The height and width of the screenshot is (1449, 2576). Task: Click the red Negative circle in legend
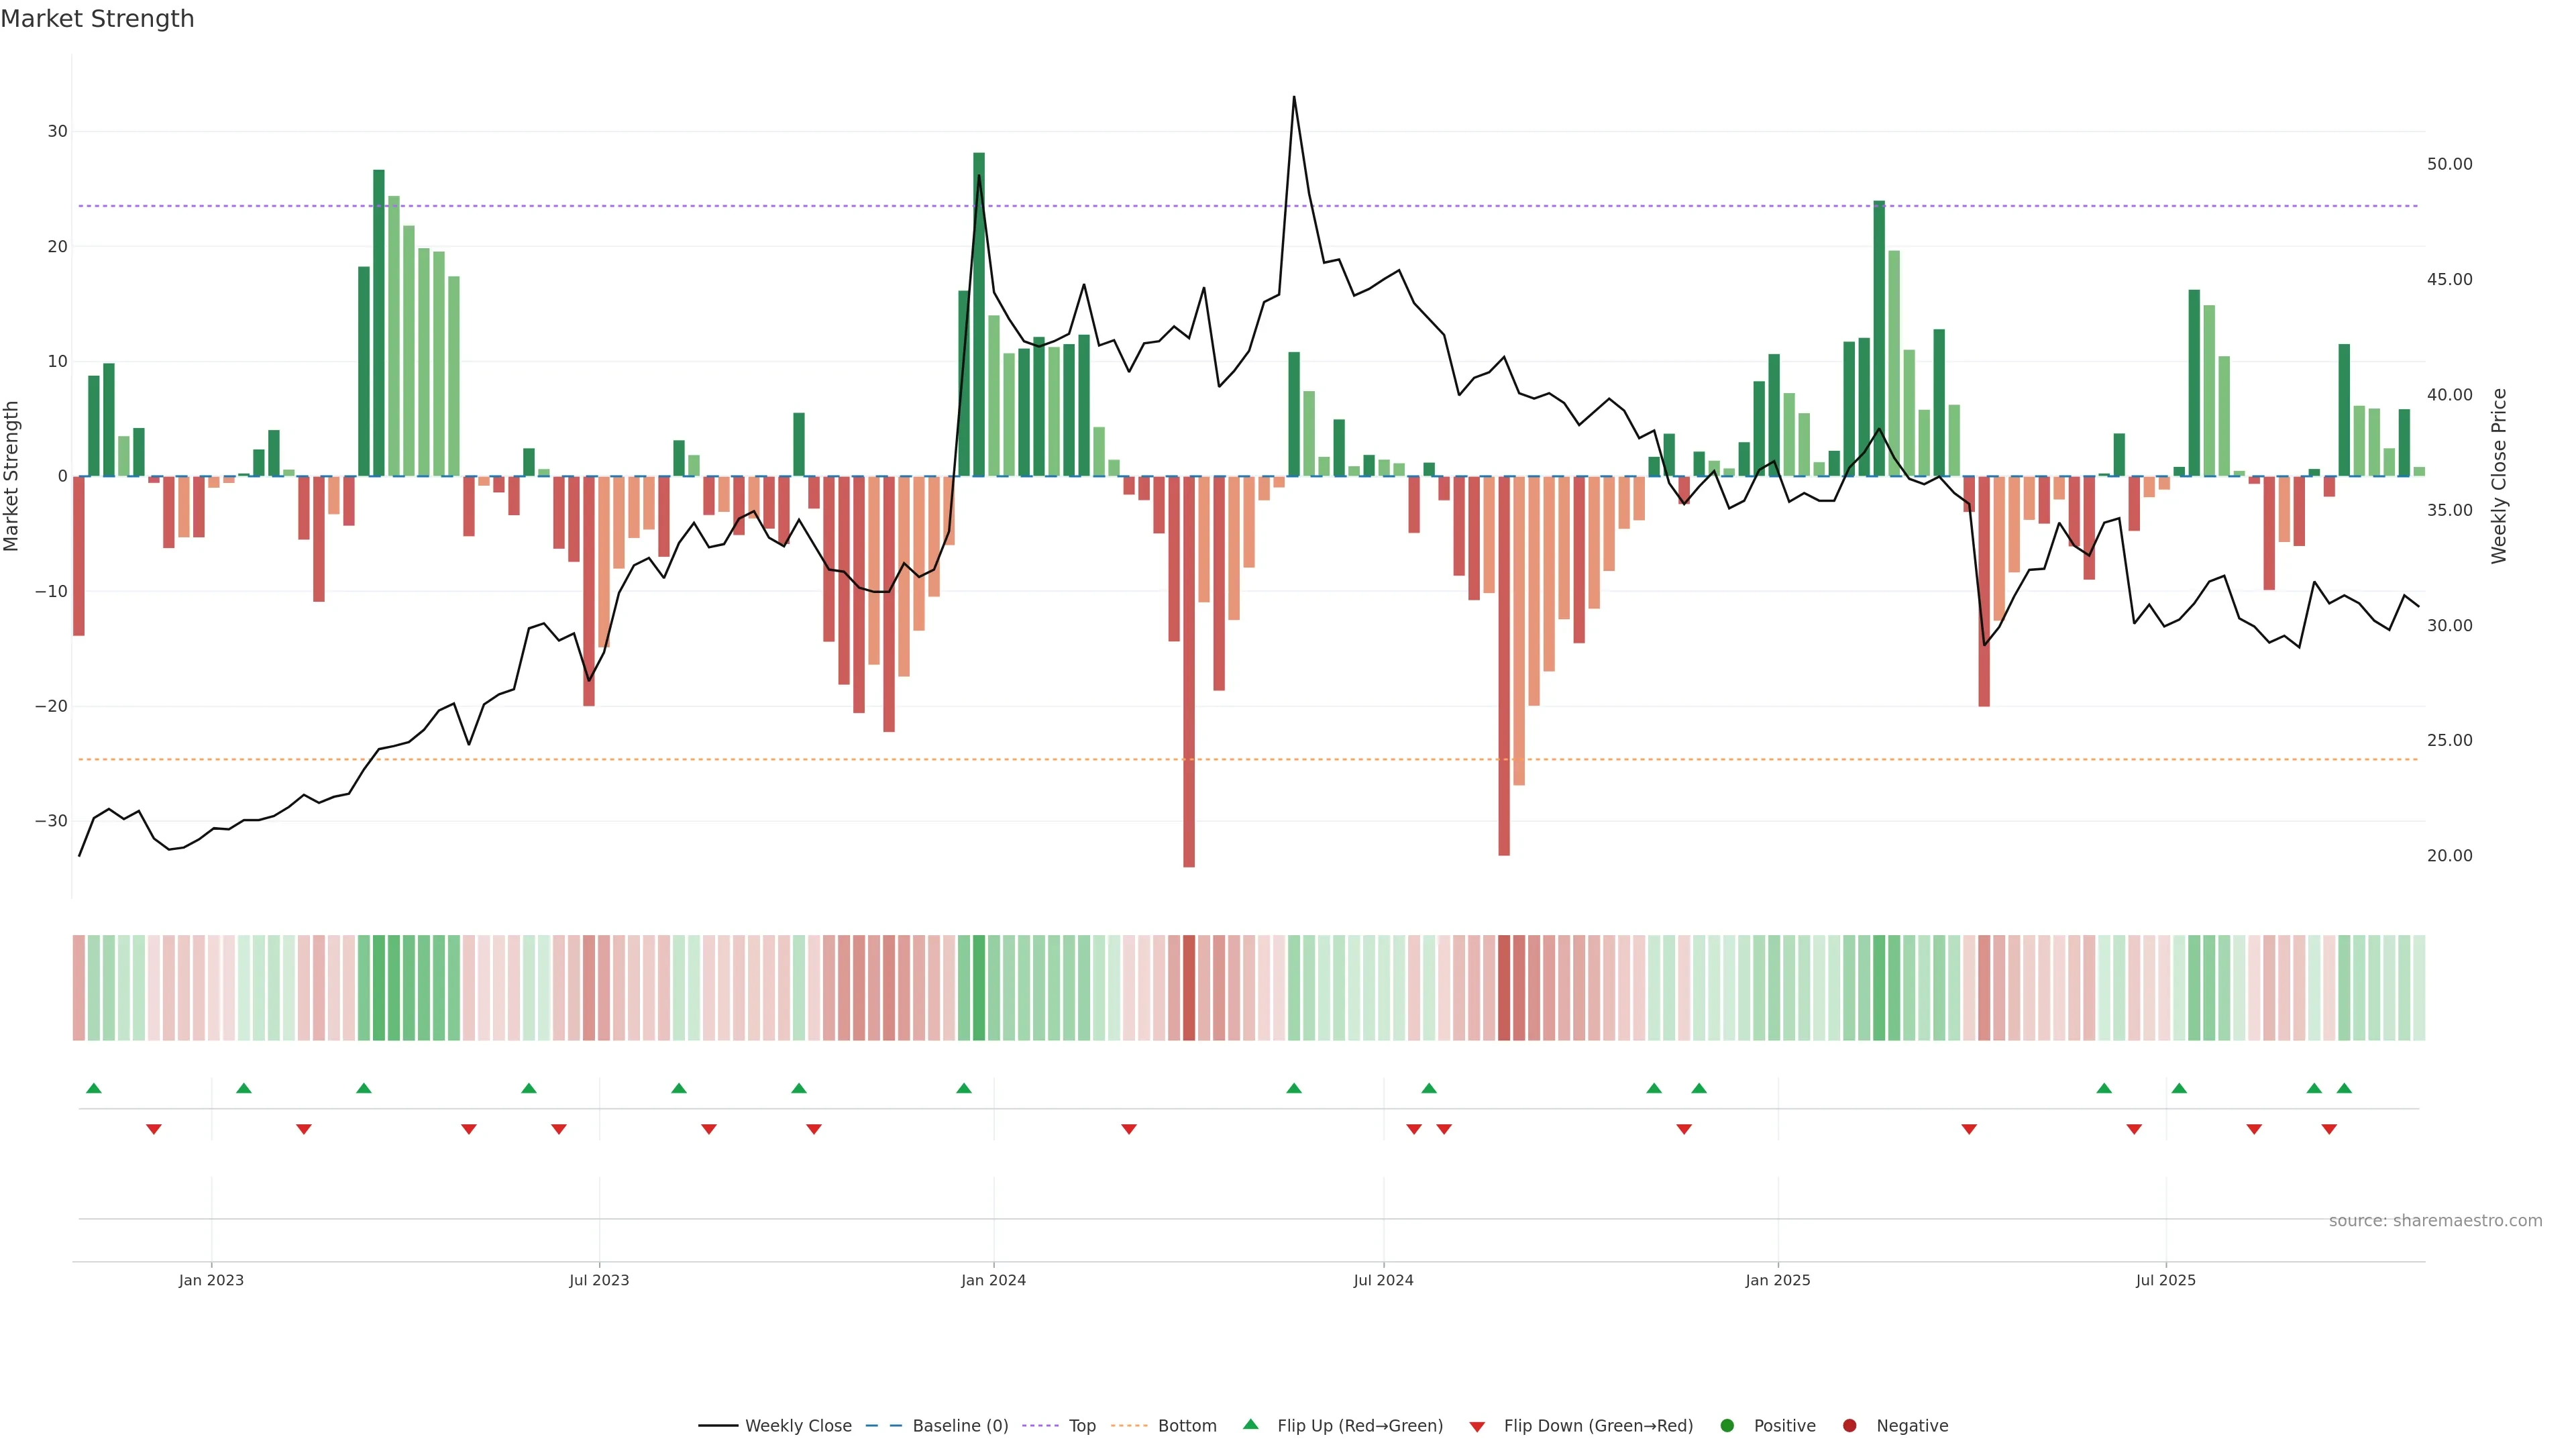click(1849, 1426)
